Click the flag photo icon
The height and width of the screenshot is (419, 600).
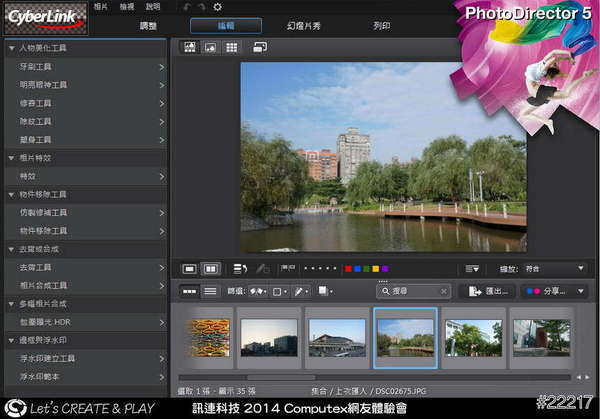click(288, 269)
